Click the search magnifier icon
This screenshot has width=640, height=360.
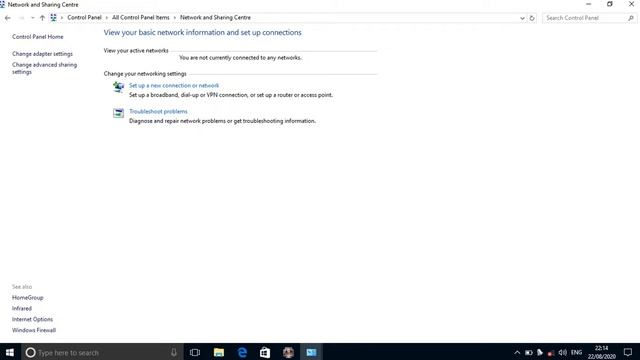(x=631, y=18)
